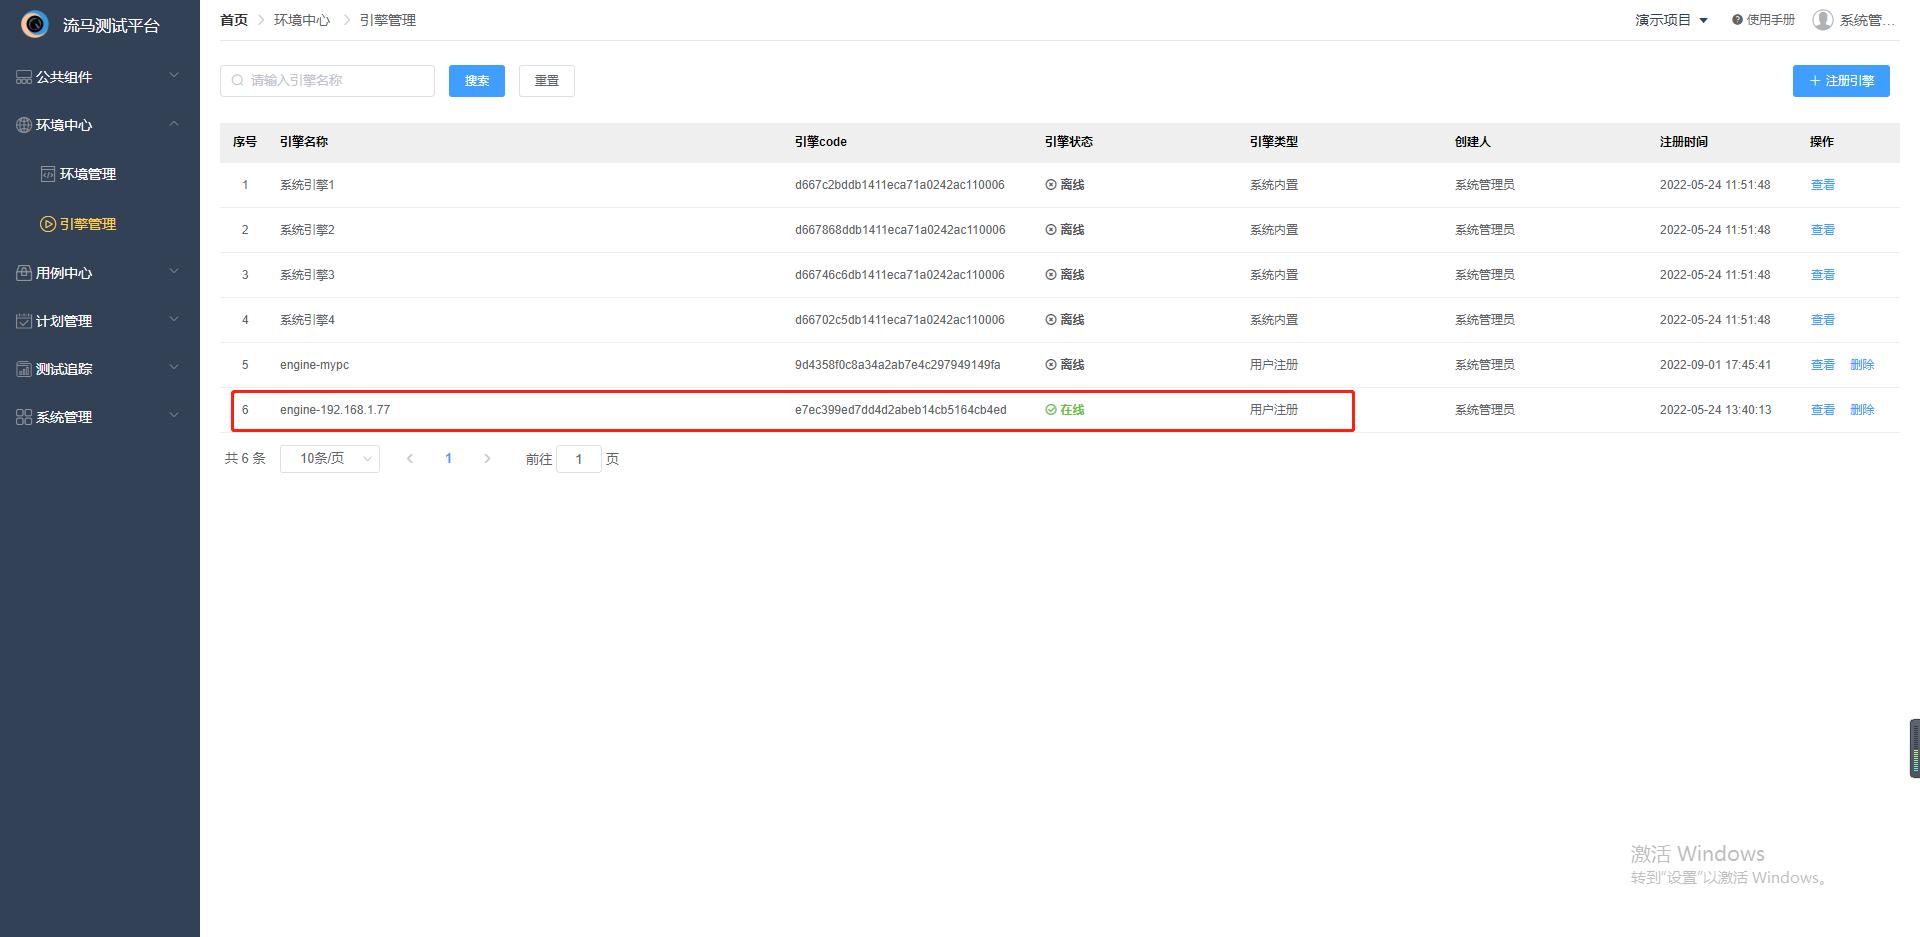View details of engine-192.168.1.77
1920x937 pixels.
coord(1822,410)
